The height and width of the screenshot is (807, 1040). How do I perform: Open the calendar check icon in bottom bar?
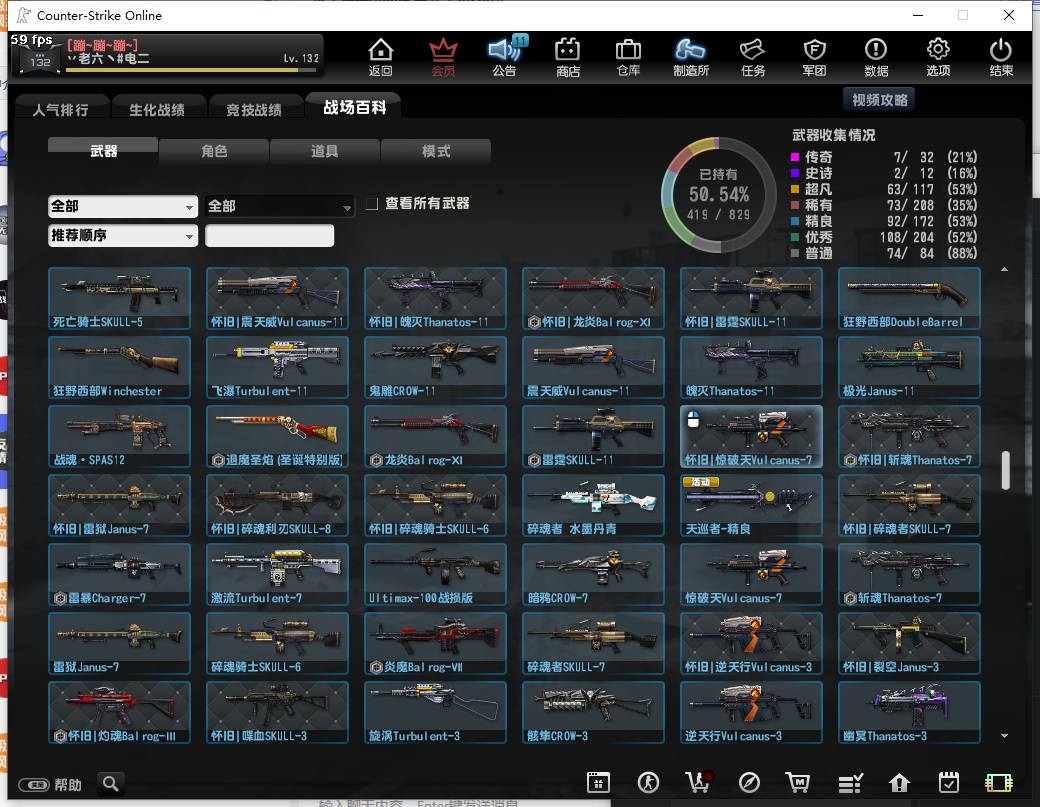click(x=949, y=783)
